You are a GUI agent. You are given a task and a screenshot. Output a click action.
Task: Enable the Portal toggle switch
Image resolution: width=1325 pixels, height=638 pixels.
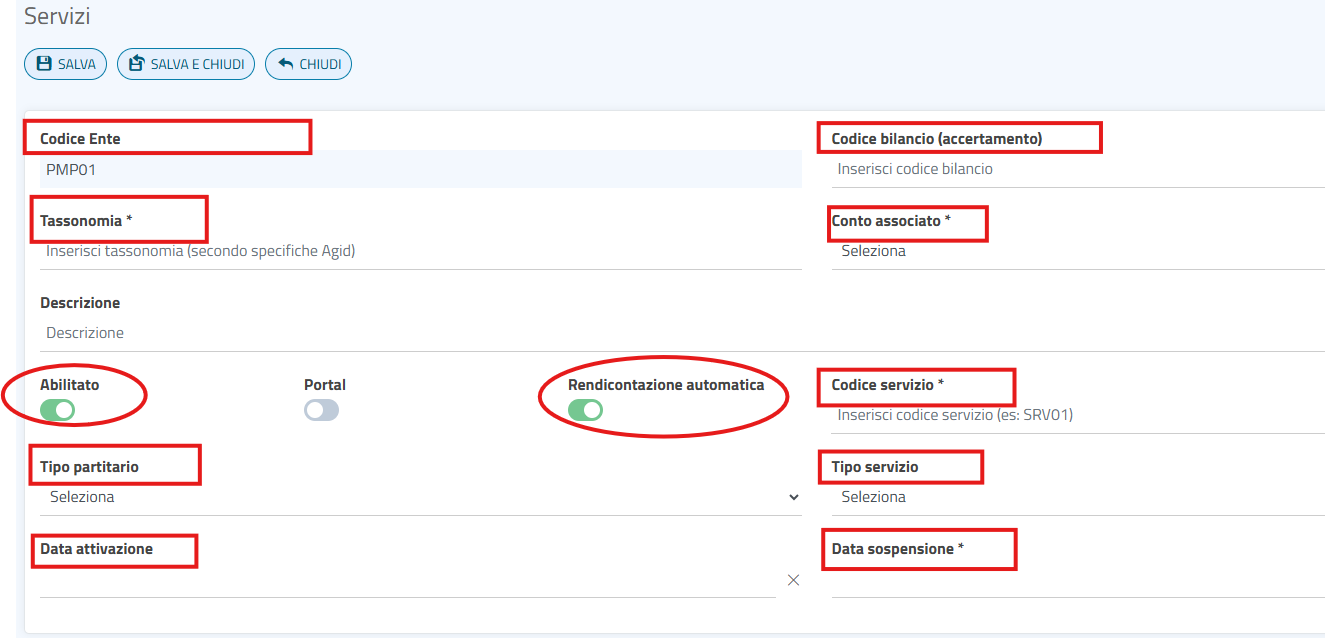click(321, 410)
